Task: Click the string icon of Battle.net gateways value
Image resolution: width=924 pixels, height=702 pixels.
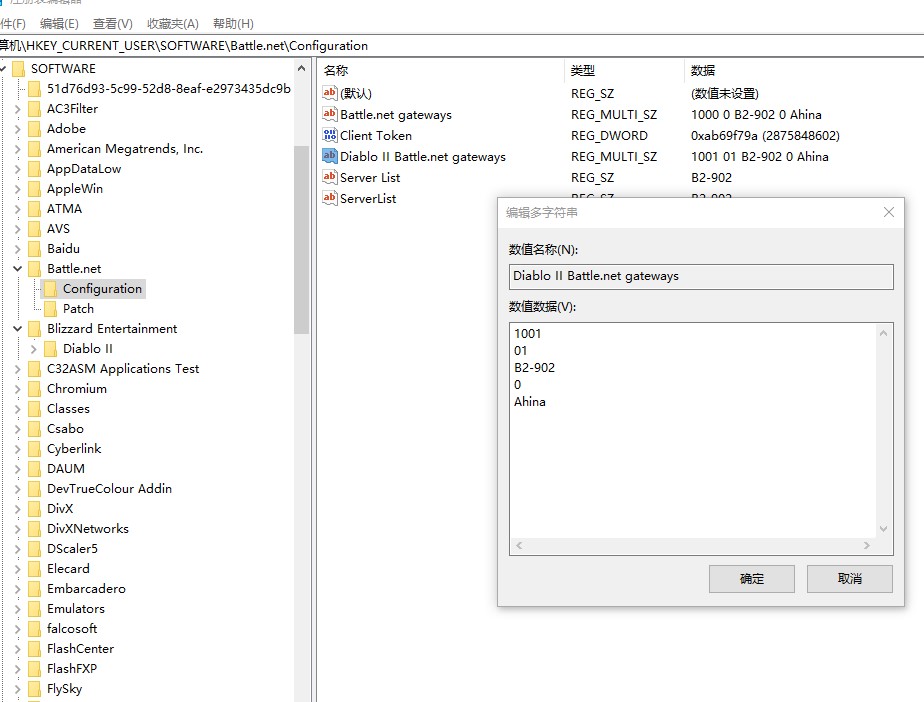Action: coord(329,114)
